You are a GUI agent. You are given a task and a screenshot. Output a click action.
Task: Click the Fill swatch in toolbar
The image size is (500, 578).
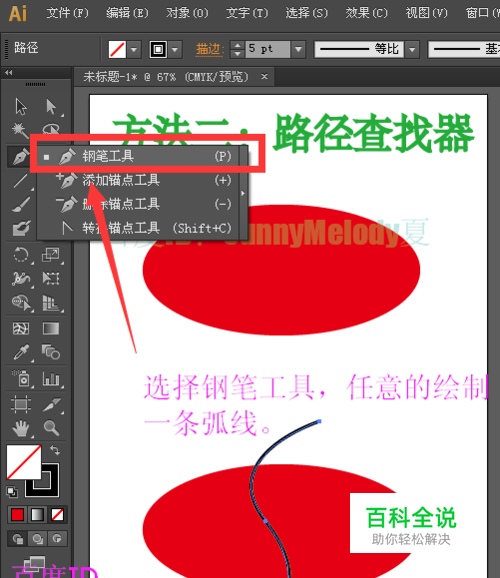point(24,462)
